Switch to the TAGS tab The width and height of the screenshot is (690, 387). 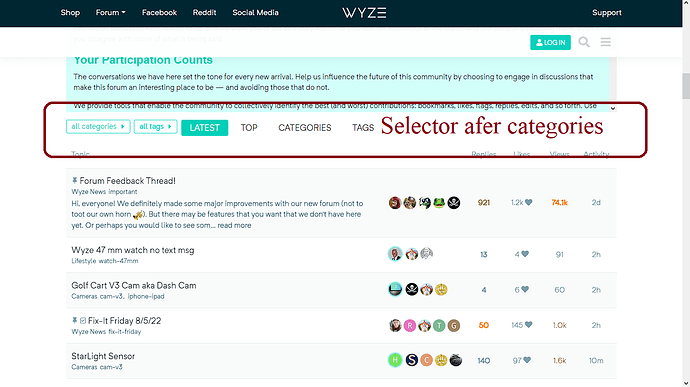coord(363,128)
